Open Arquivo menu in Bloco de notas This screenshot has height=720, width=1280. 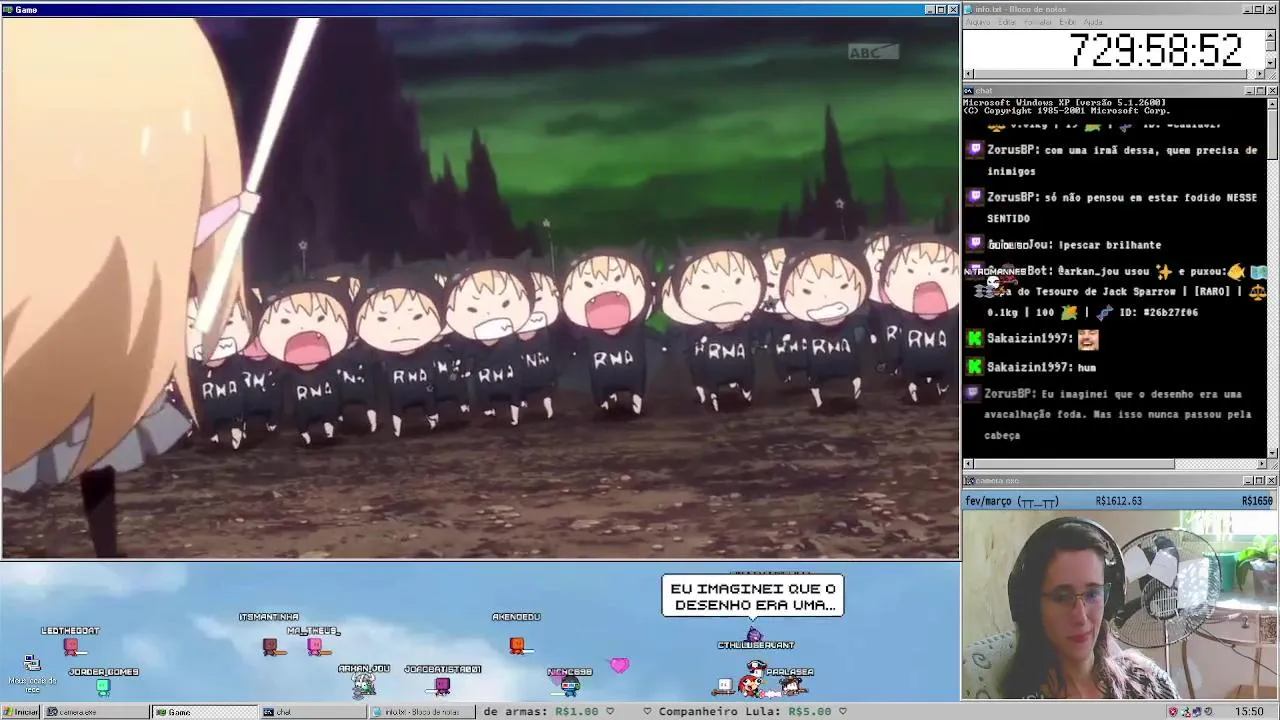(977, 22)
